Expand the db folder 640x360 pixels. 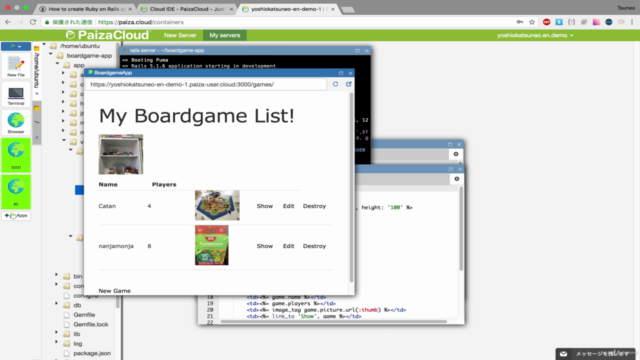tap(57, 304)
